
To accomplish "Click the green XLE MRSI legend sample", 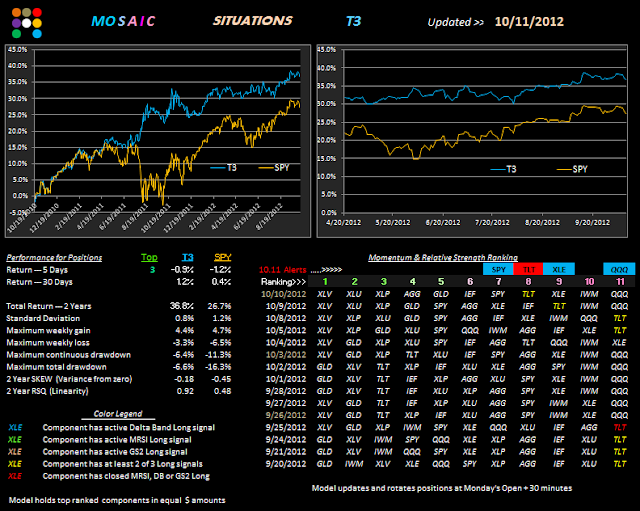I will 15,440.
